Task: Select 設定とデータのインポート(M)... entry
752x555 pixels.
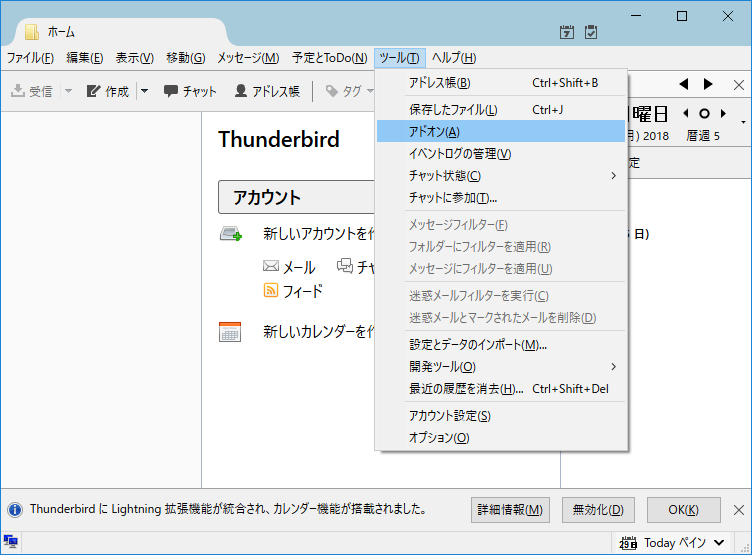Action: pos(501,344)
